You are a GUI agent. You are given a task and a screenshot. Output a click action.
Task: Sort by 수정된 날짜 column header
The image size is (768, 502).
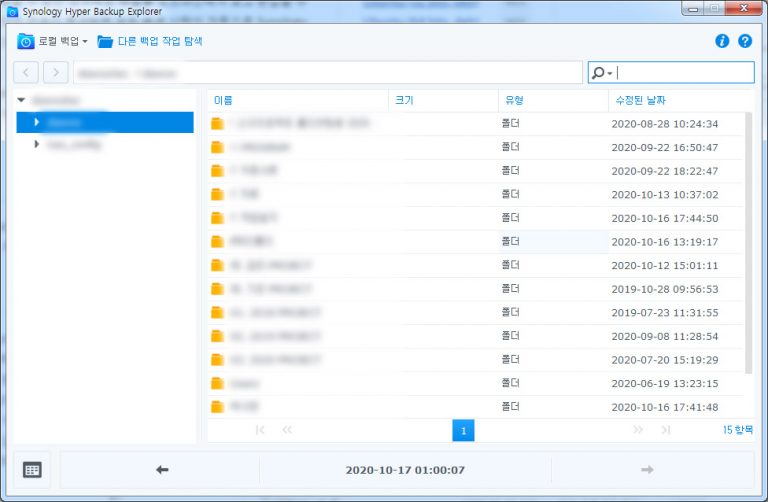[640, 100]
